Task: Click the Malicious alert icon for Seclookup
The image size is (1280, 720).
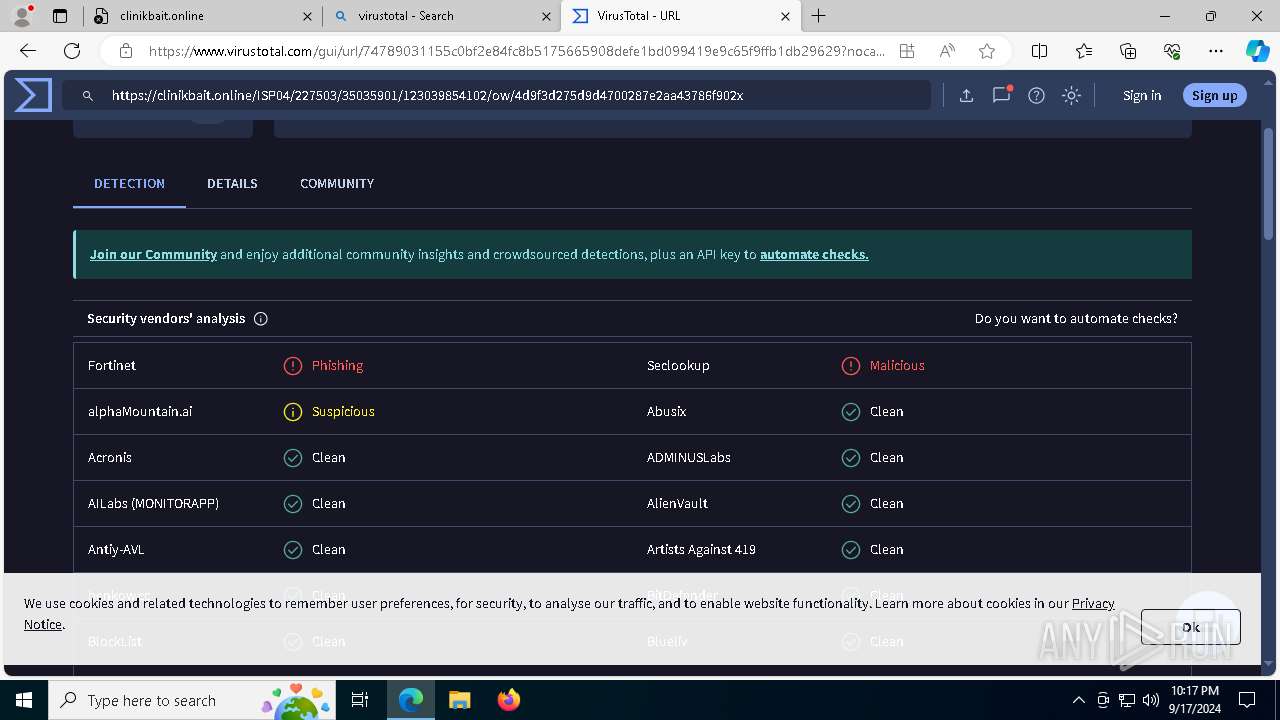Action: [851, 365]
